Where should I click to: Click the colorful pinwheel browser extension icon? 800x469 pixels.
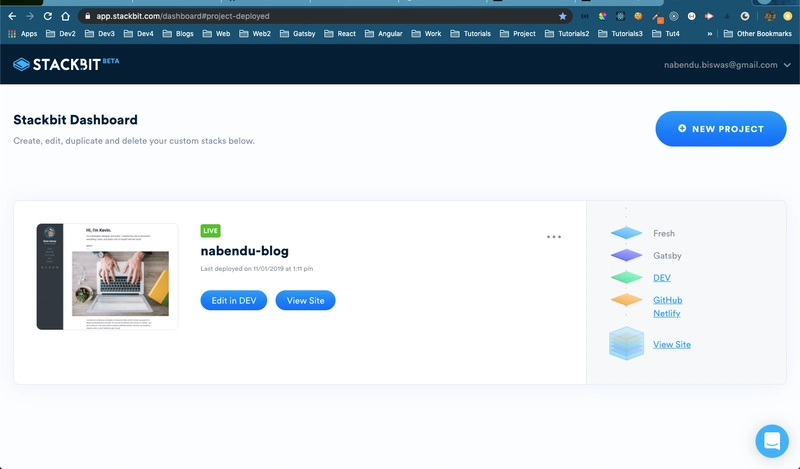coord(603,16)
